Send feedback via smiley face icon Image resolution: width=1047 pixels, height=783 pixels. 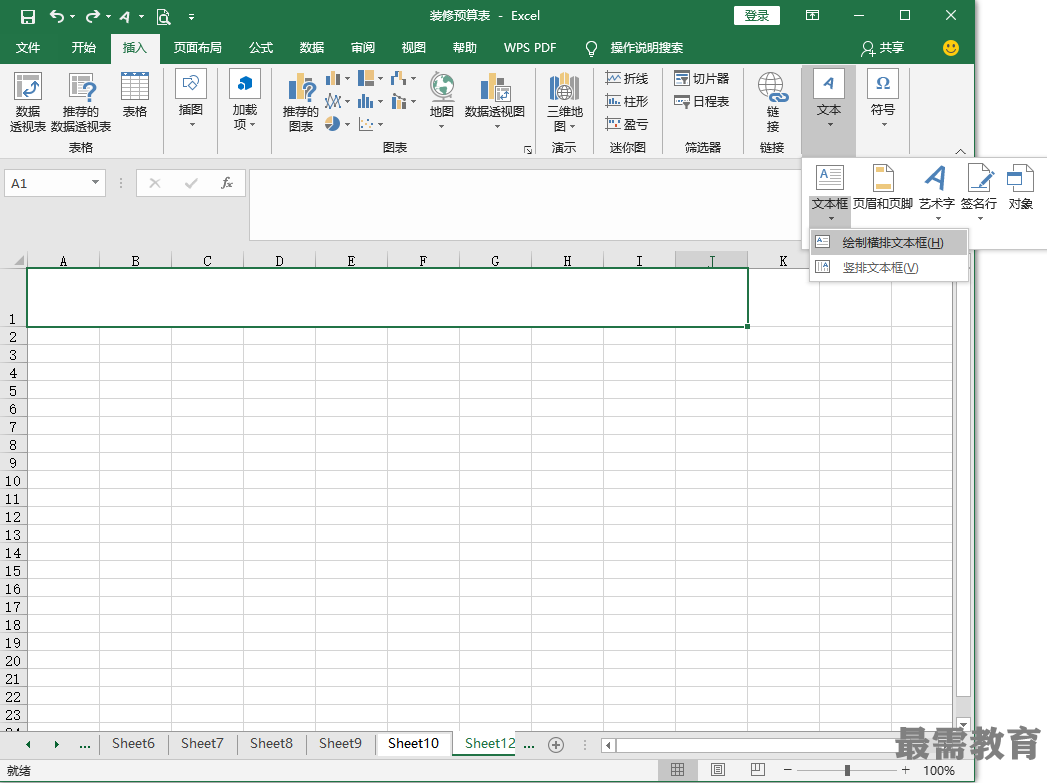point(951,48)
